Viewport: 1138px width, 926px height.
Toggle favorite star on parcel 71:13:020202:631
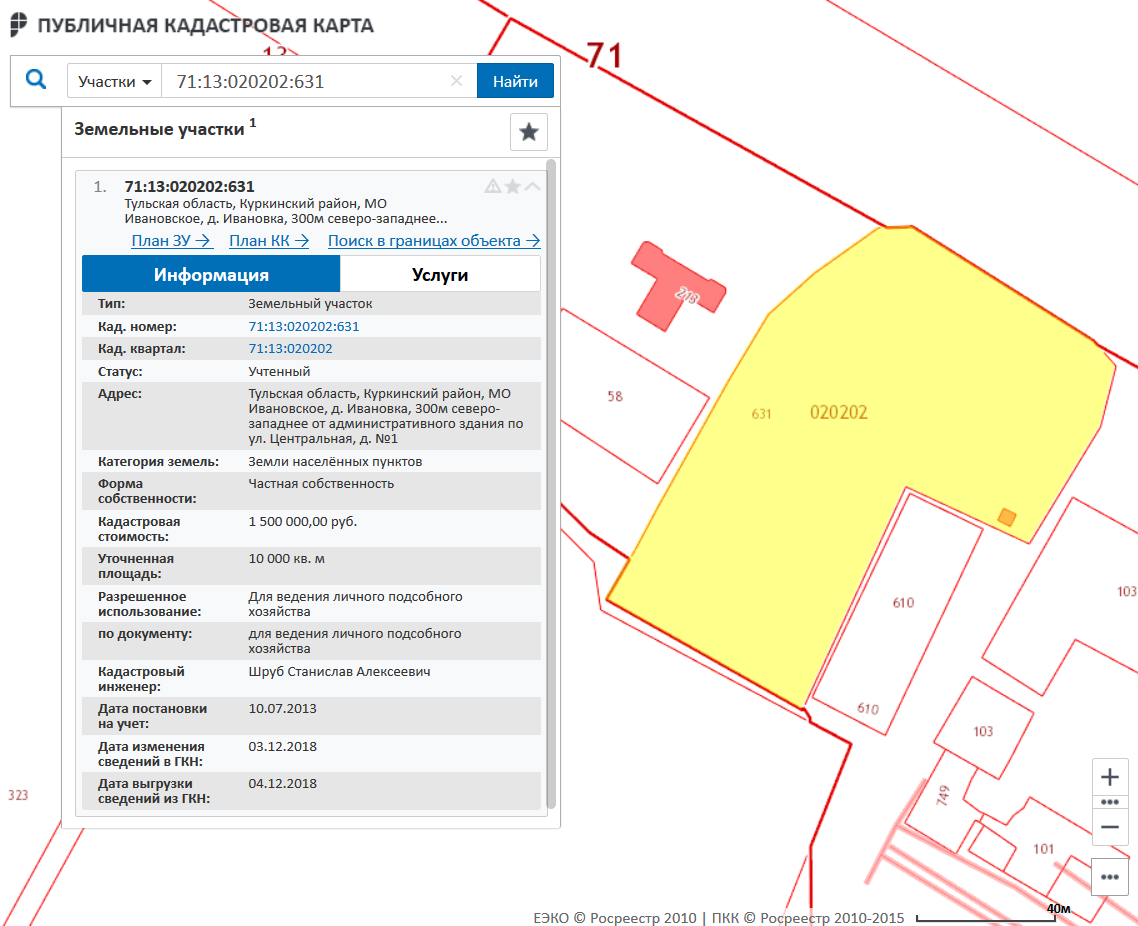(512, 186)
